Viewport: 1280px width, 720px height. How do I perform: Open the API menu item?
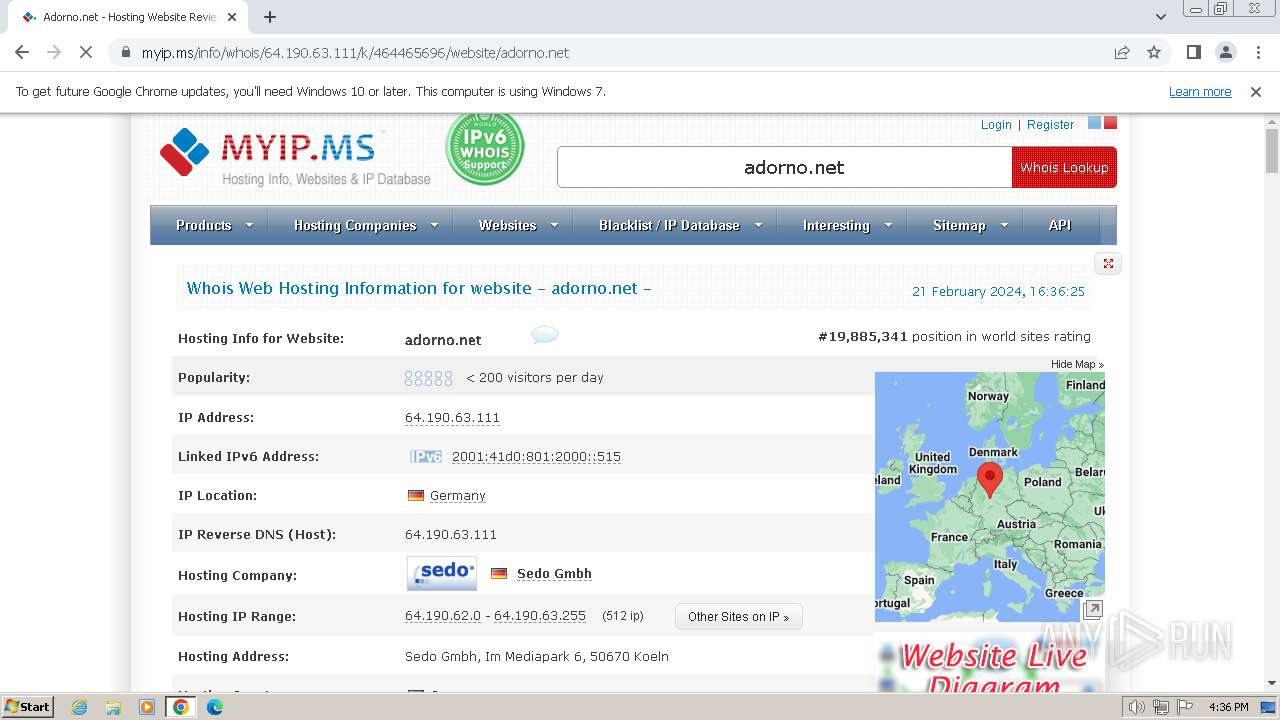pyautogui.click(x=1060, y=225)
